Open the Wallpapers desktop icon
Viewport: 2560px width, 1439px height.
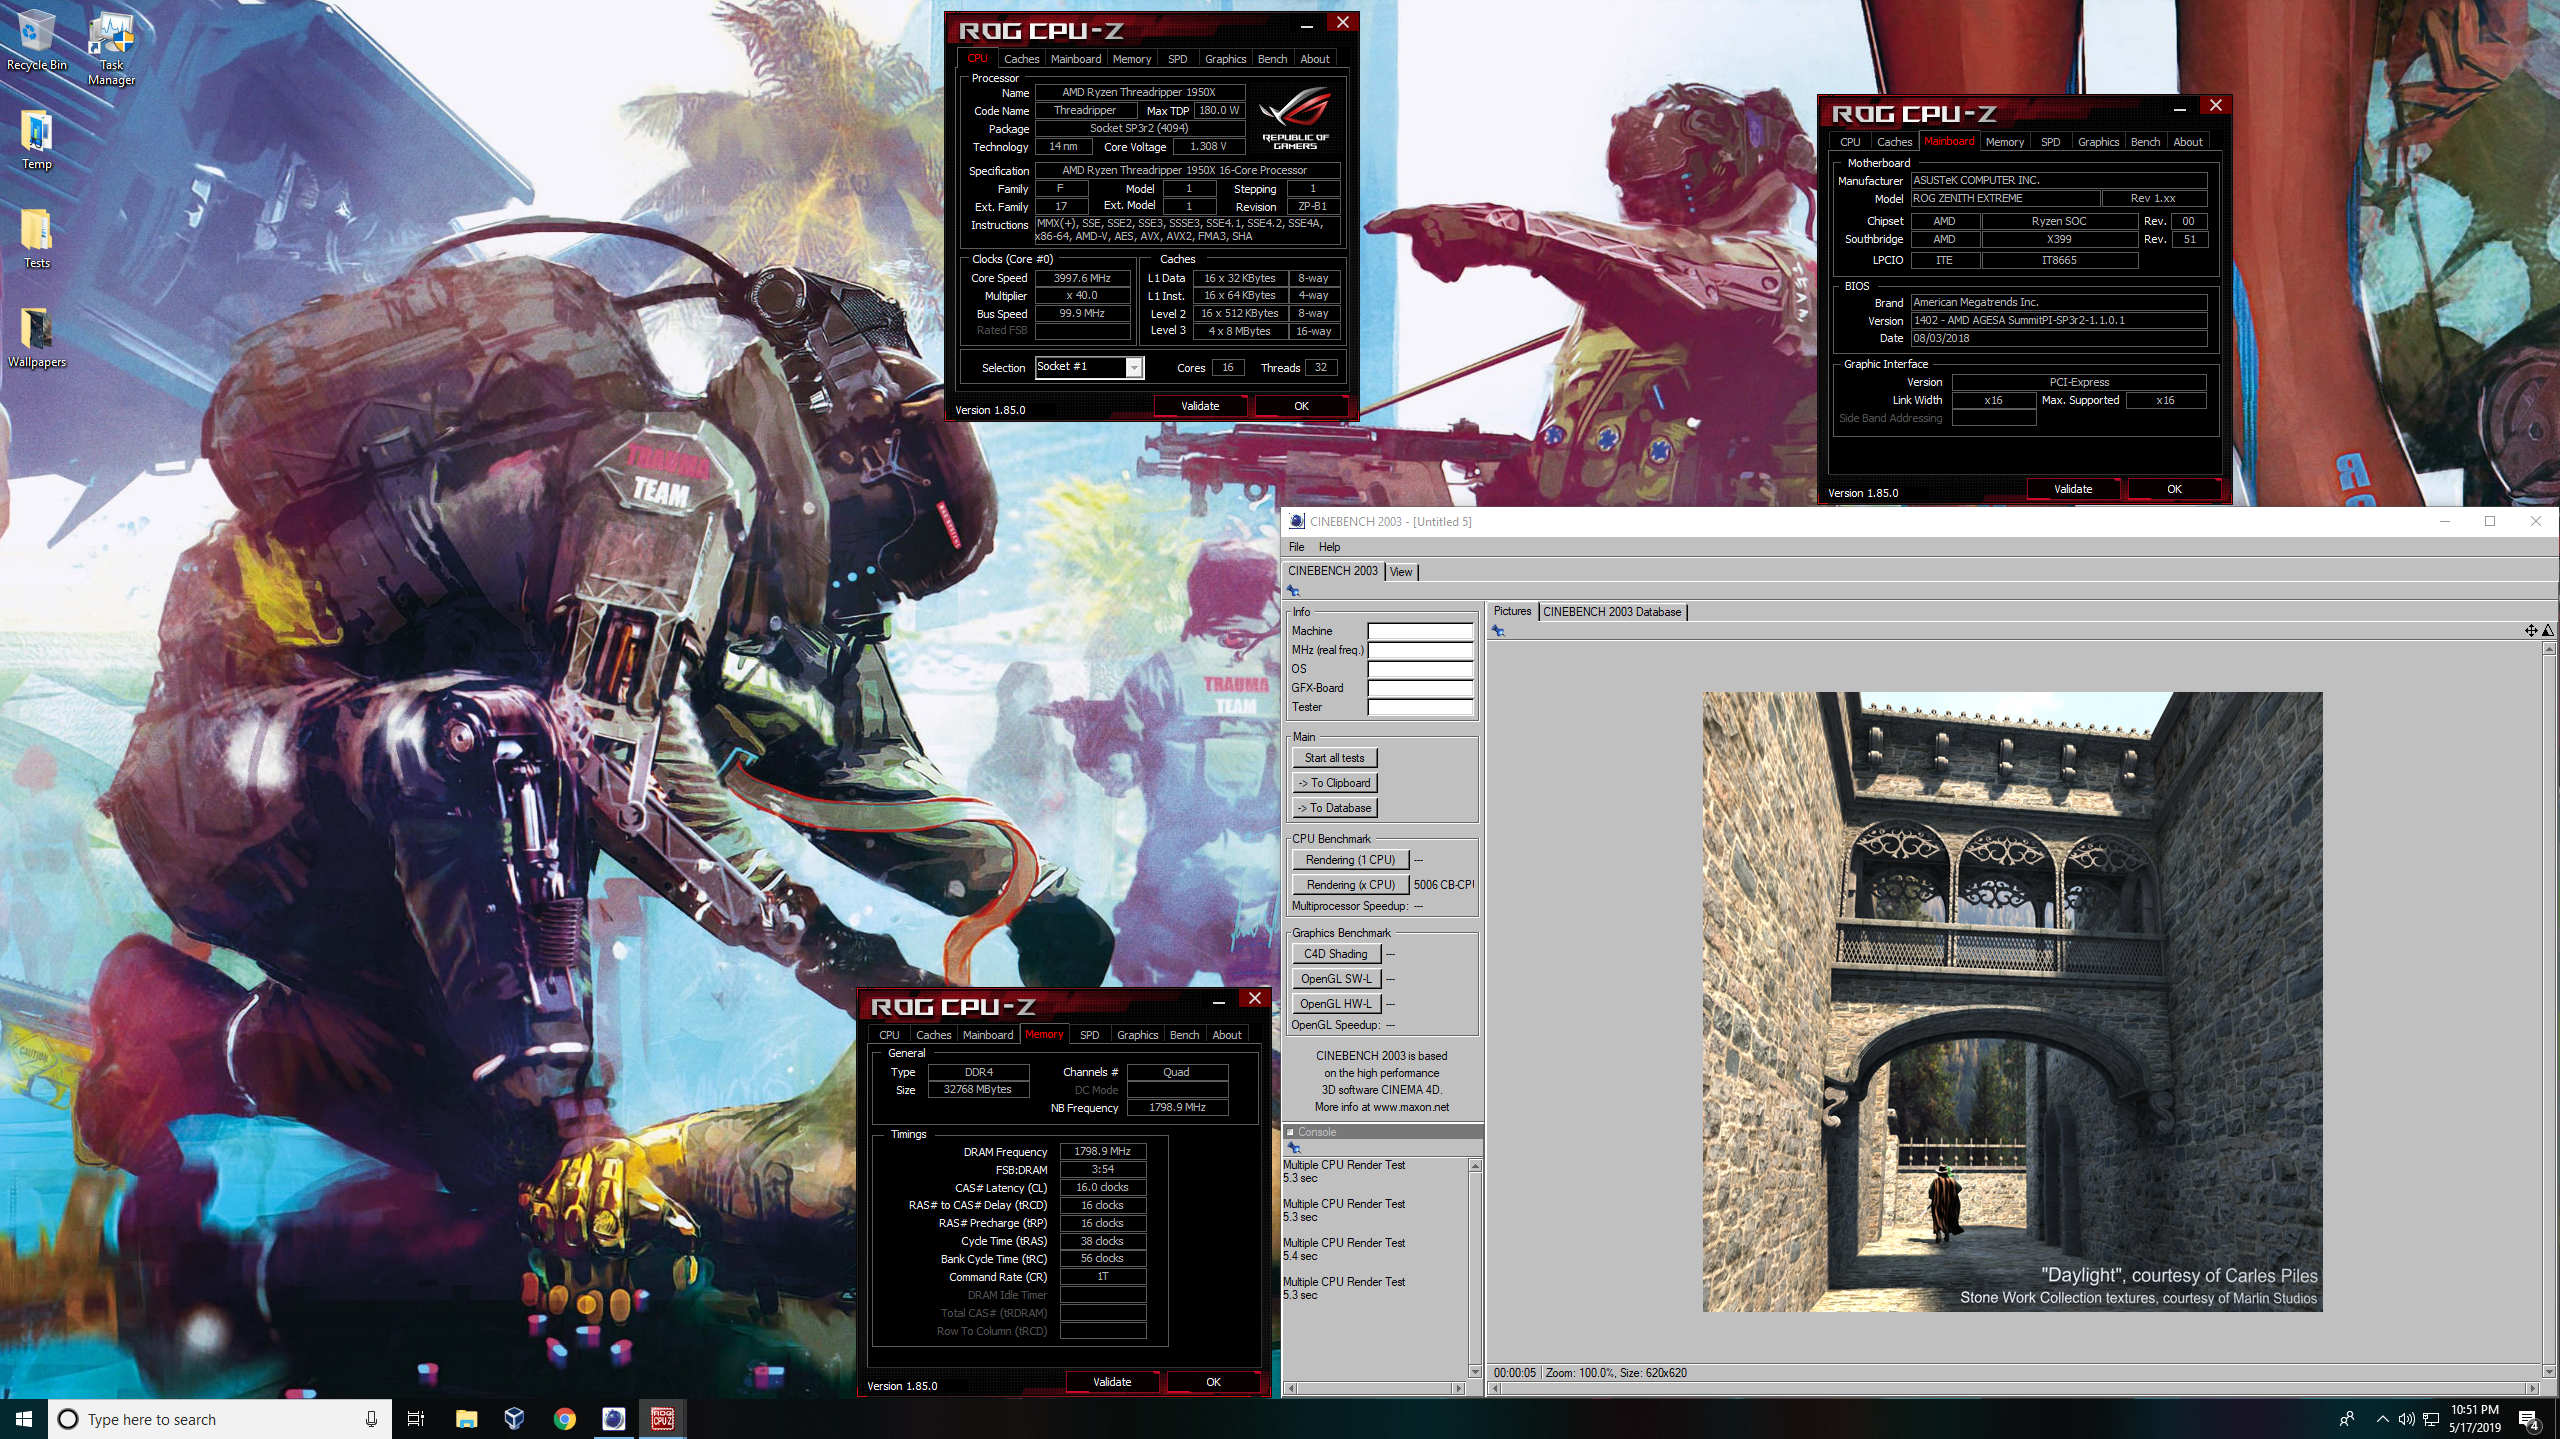36,337
